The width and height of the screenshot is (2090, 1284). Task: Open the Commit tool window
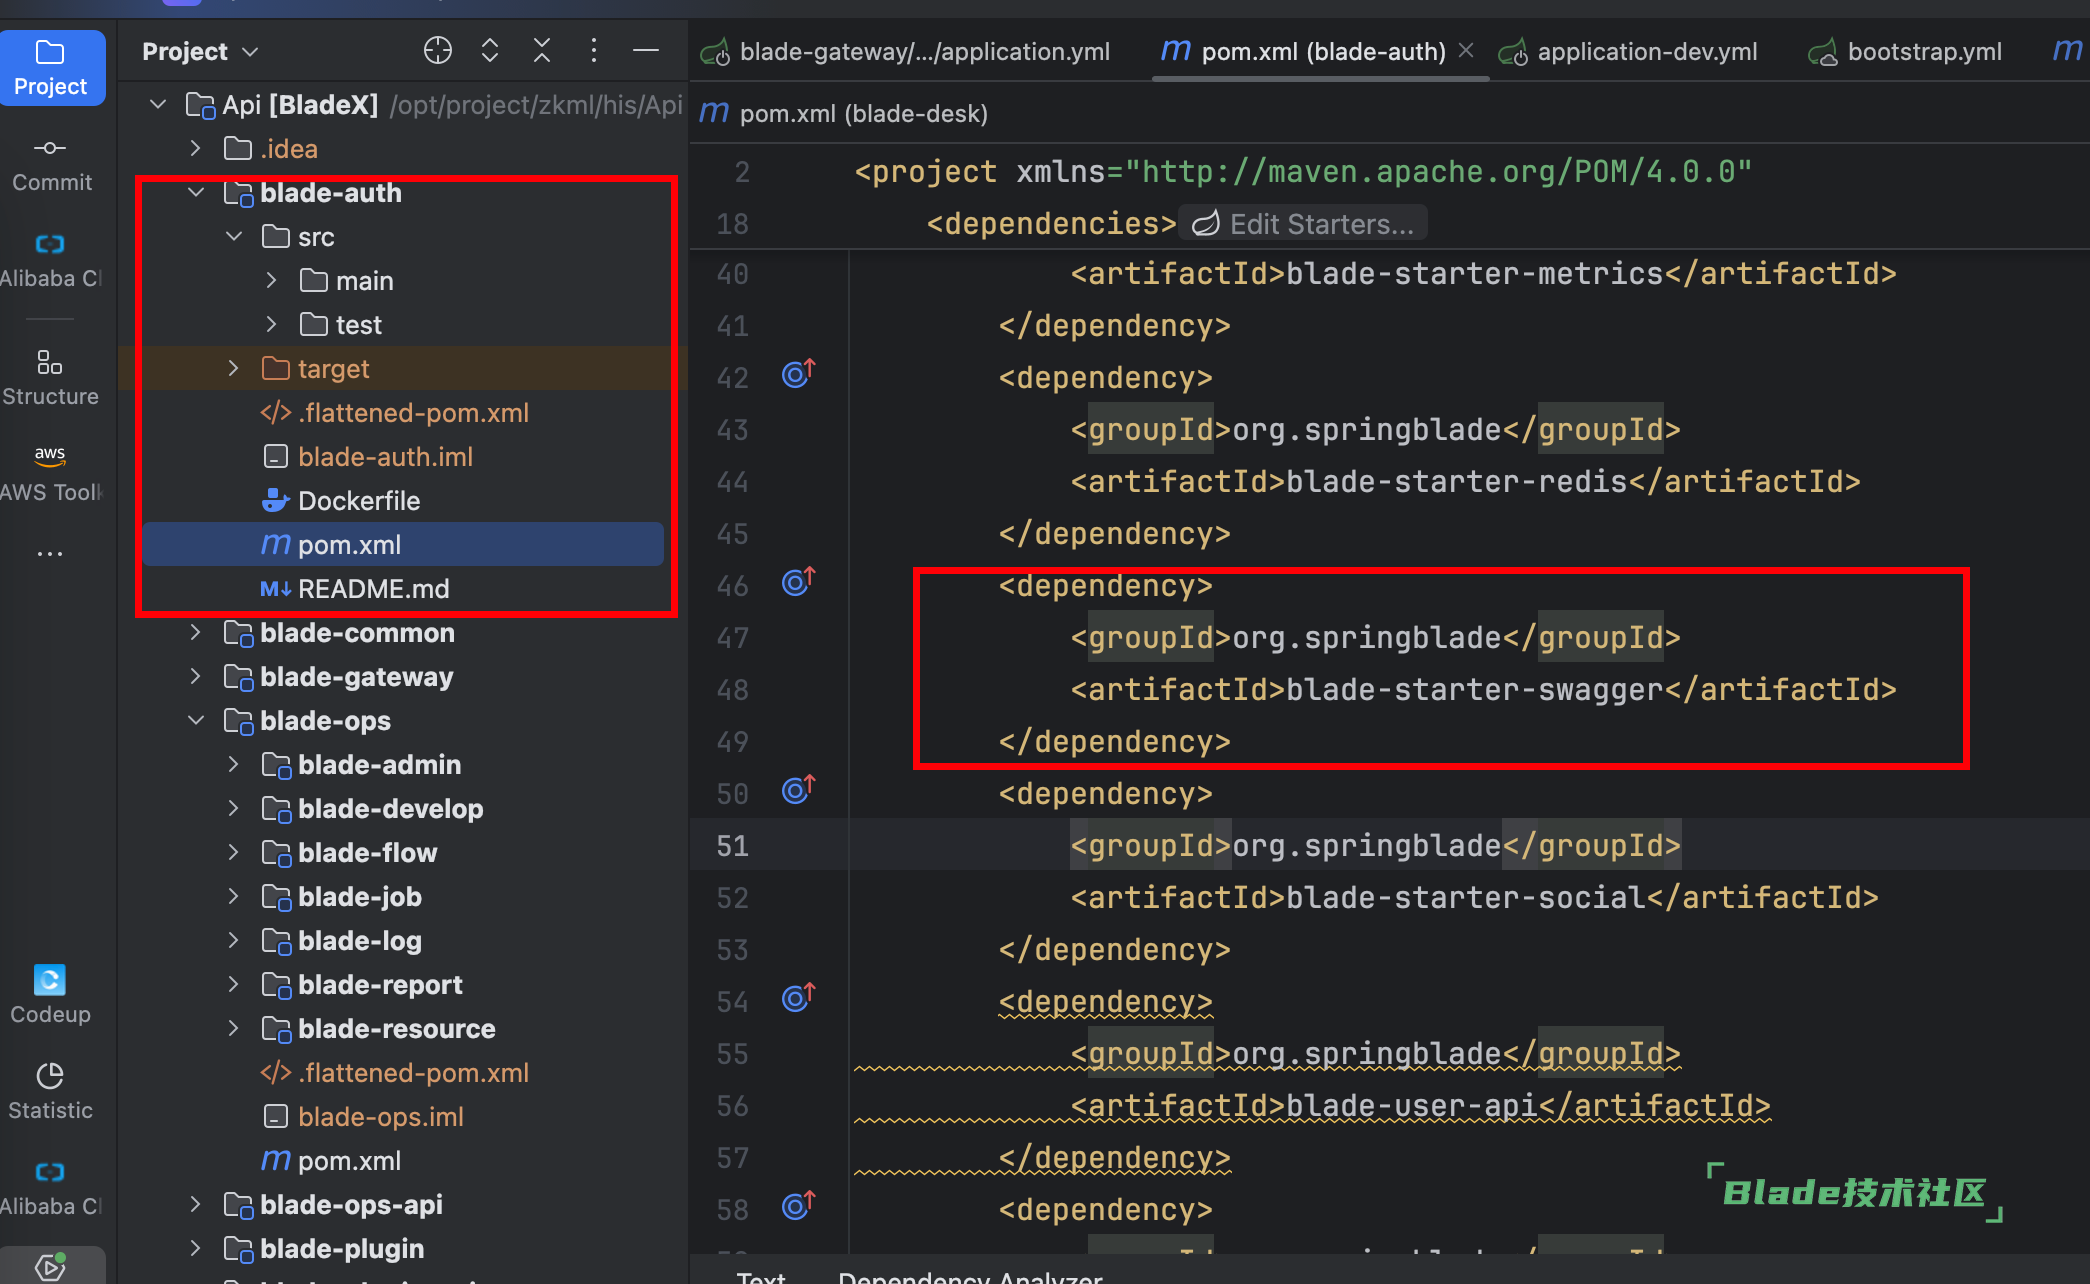[51, 165]
